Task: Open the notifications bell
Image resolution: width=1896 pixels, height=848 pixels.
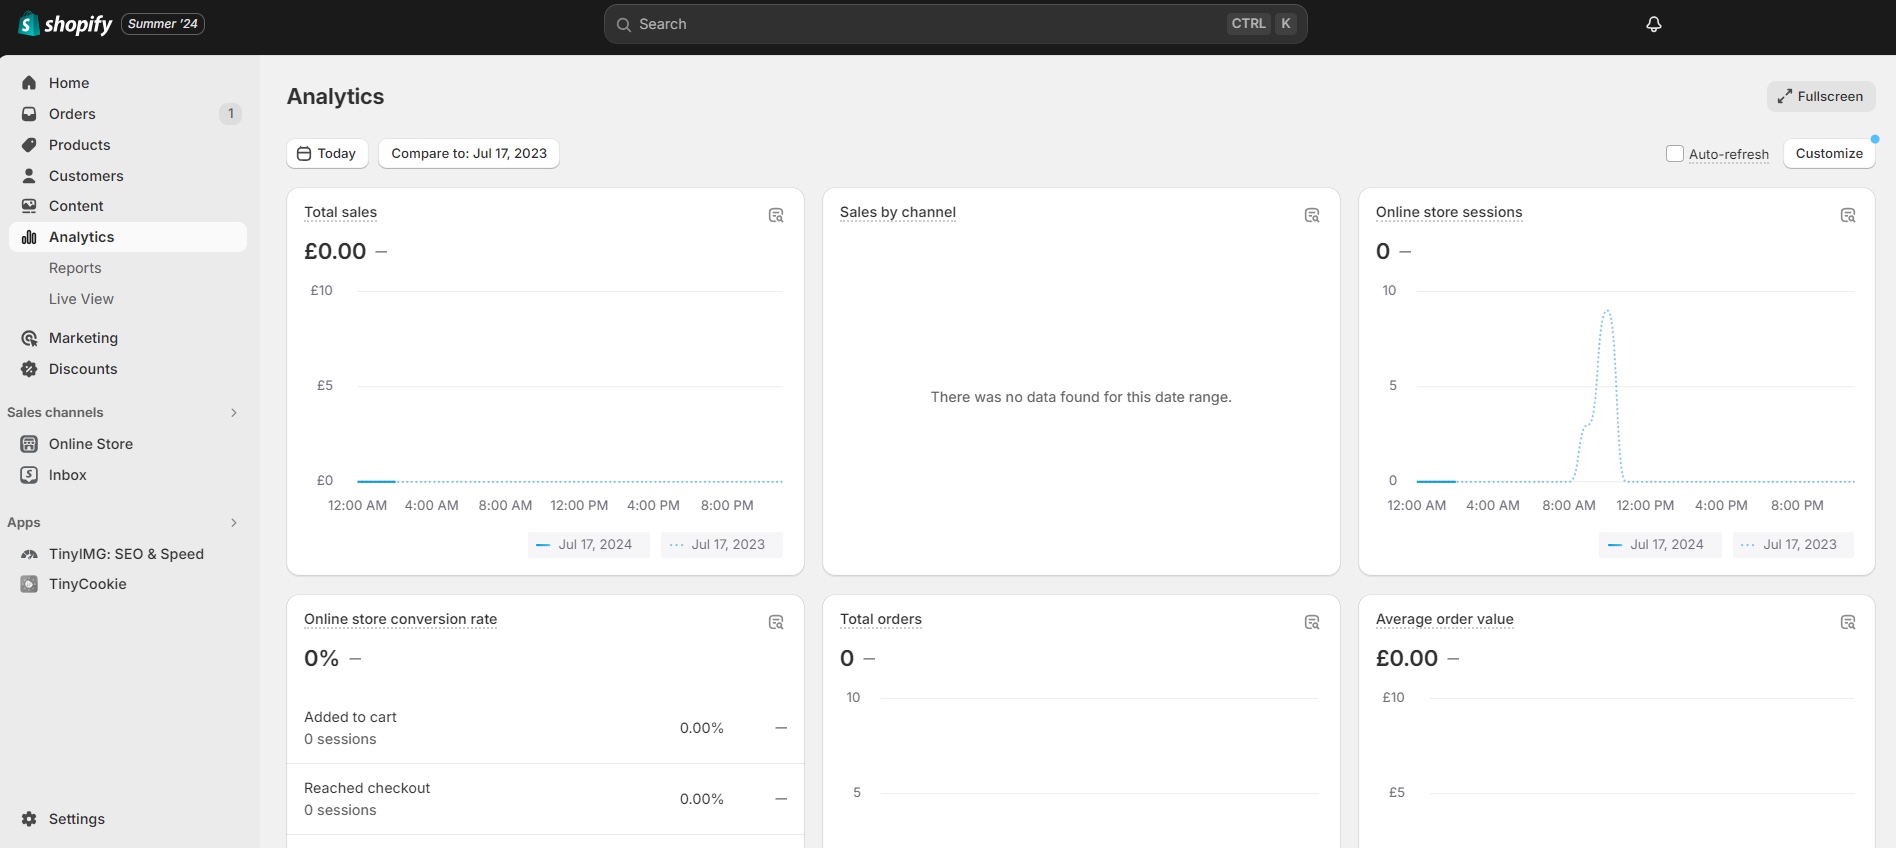Action: point(1654,24)
